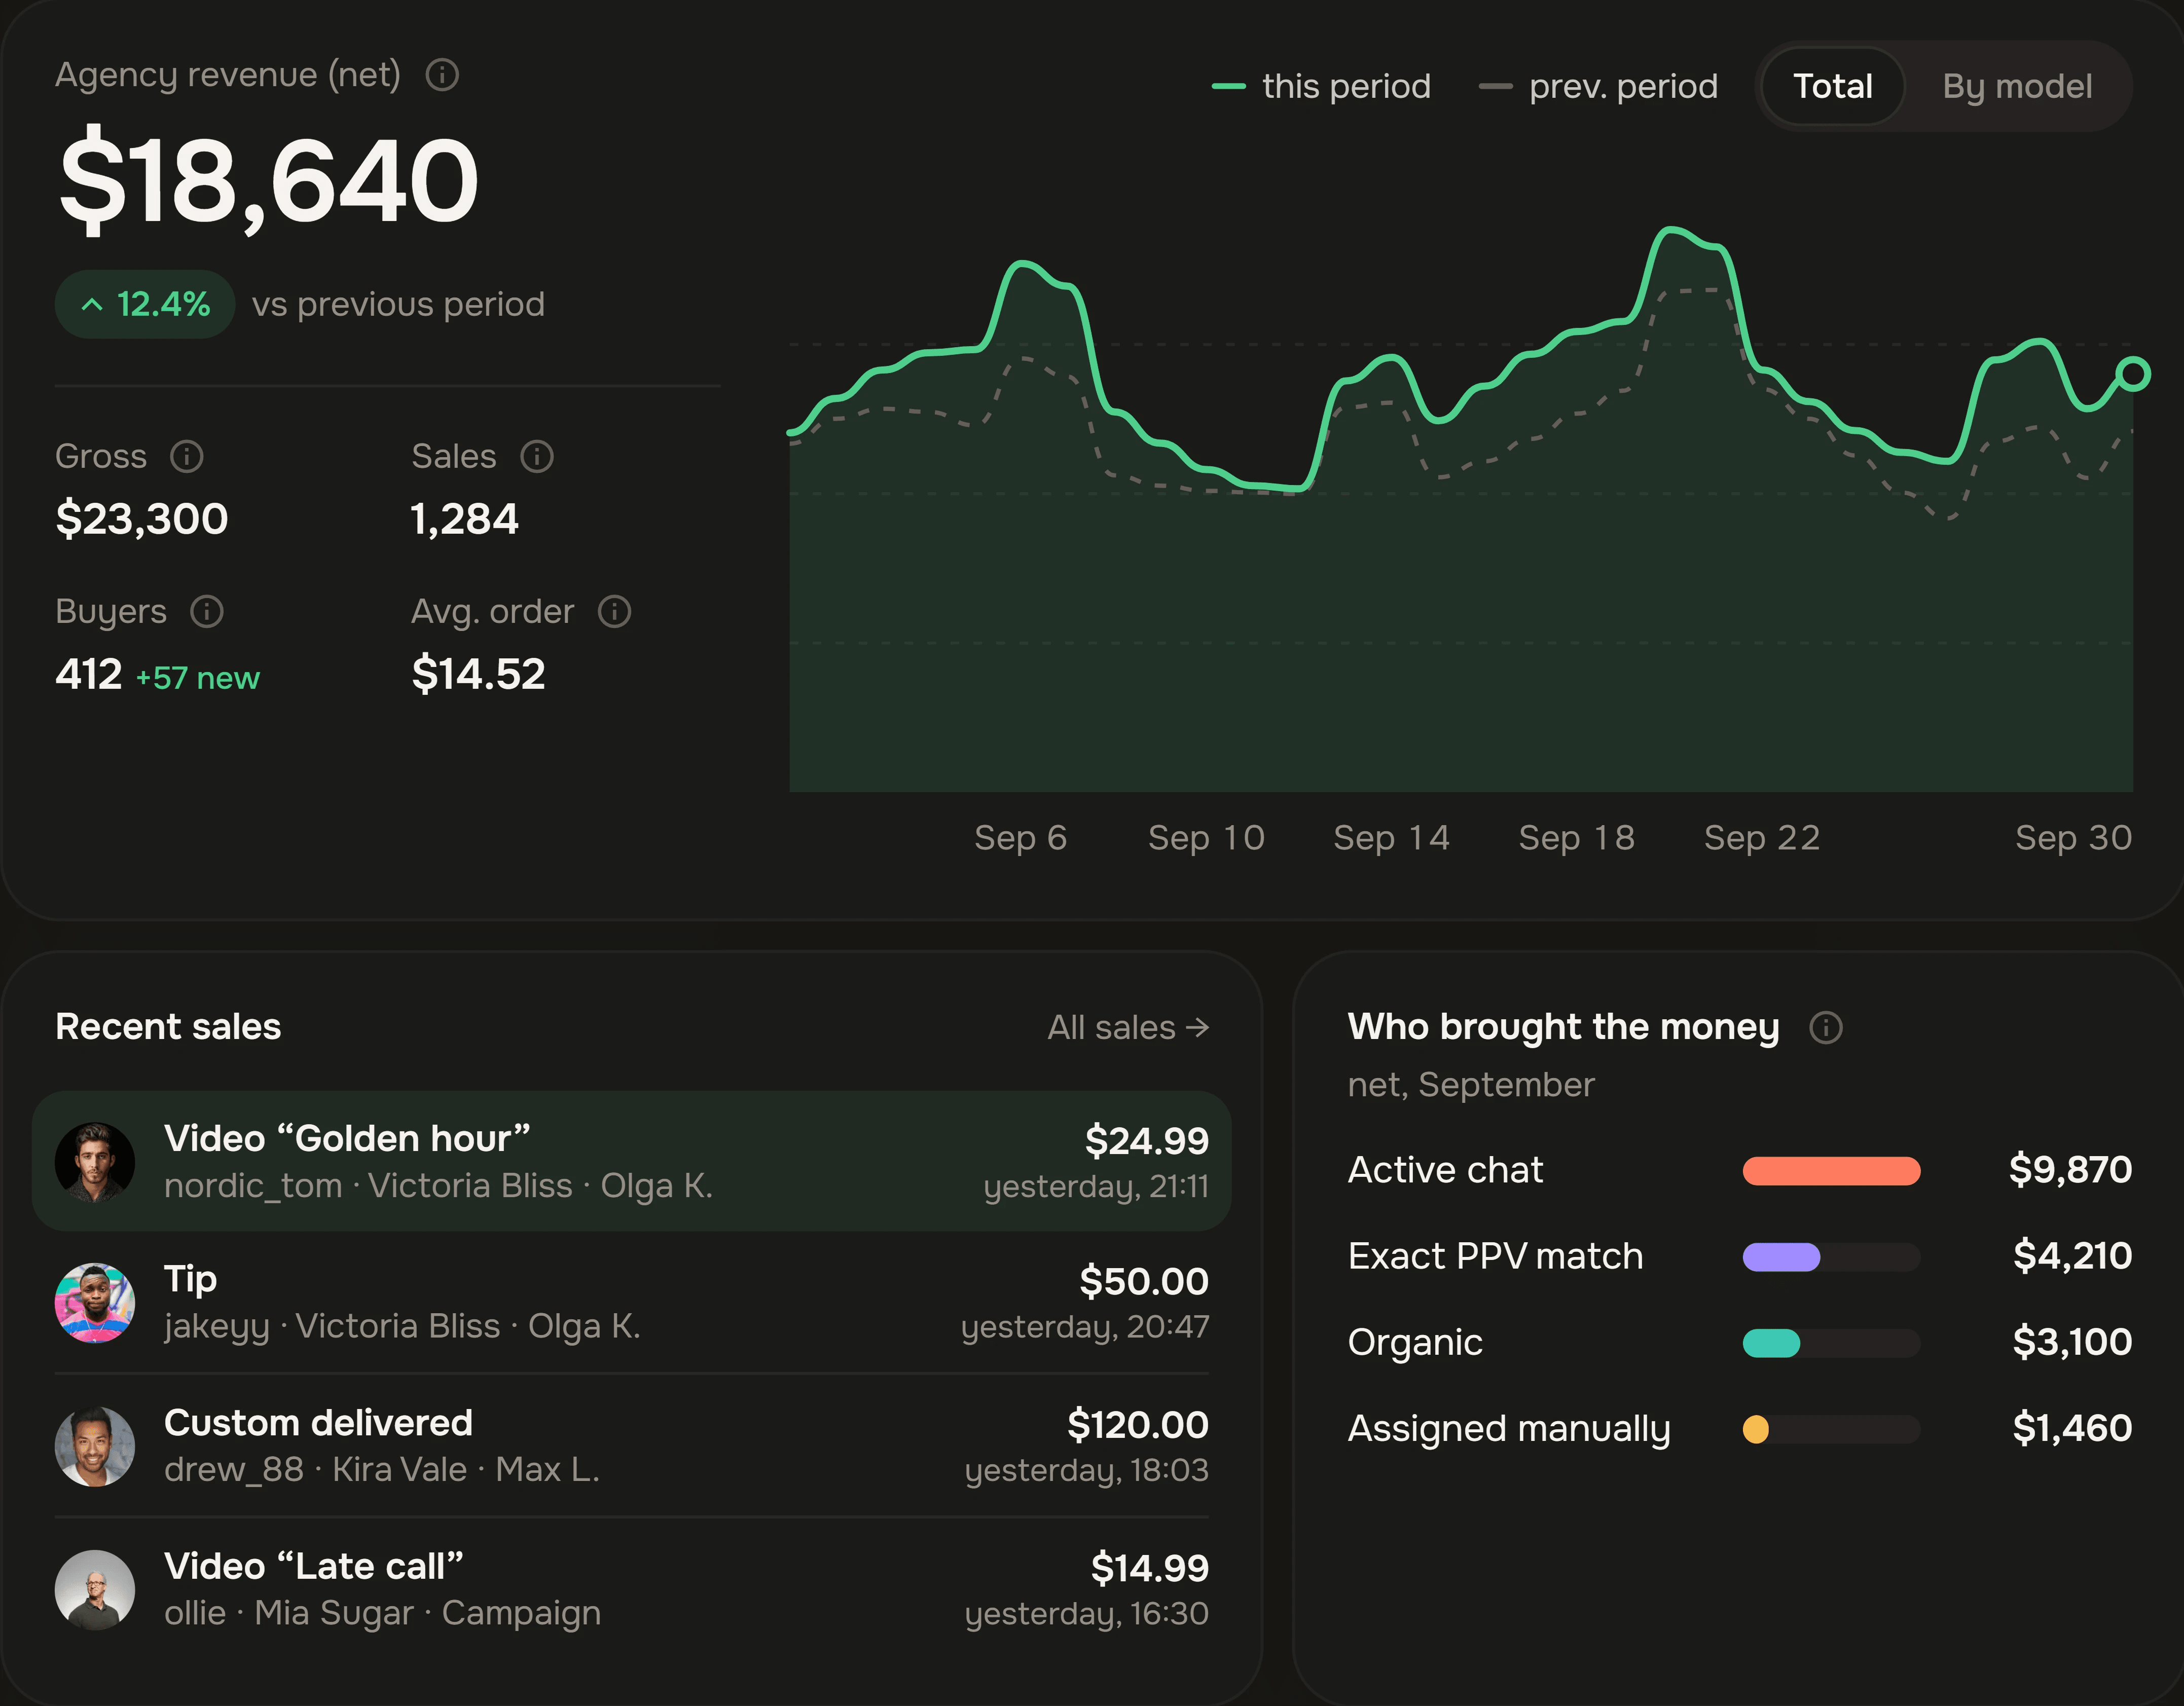
Task: Click the Avg. order info icon
Action: [614, 612]
